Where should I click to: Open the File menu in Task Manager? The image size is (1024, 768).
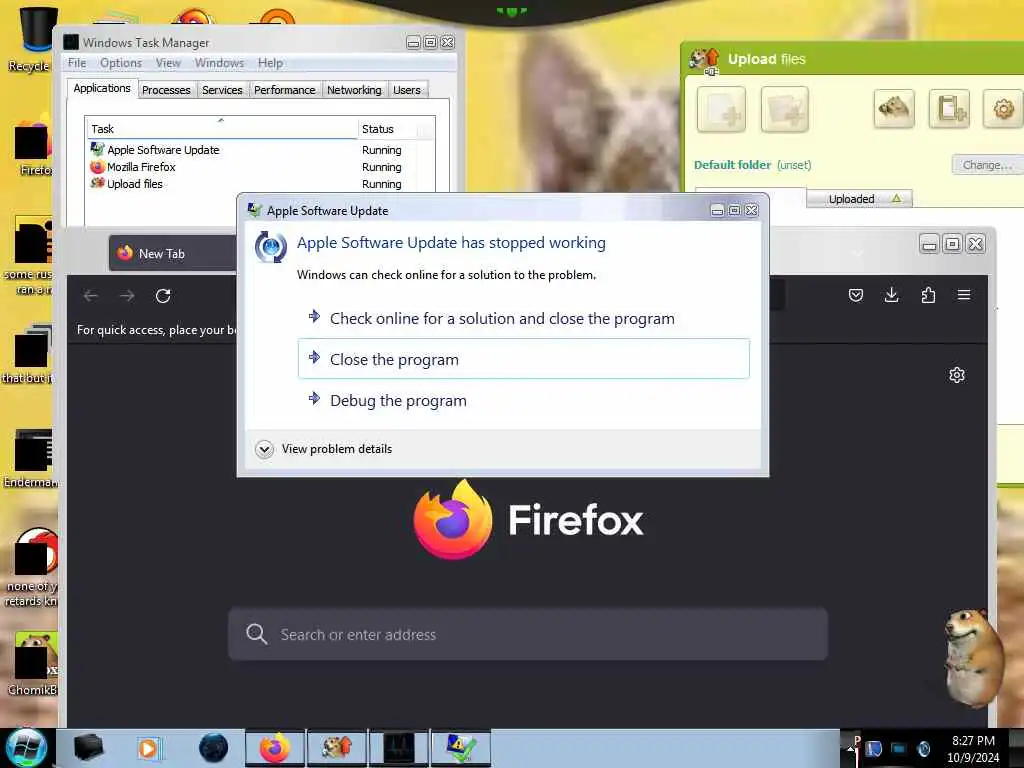pos(77,63)
